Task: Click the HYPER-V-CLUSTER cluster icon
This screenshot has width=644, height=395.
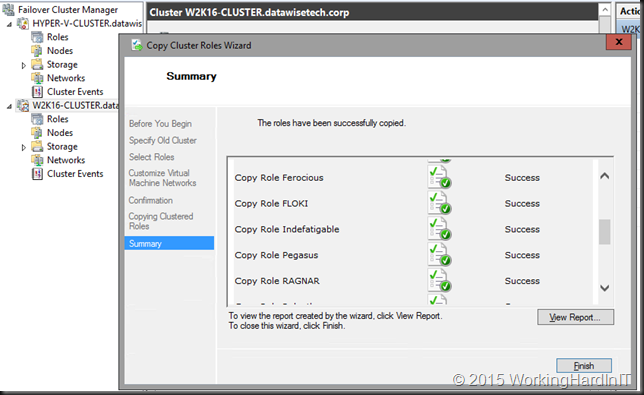Action: [23, 23]
